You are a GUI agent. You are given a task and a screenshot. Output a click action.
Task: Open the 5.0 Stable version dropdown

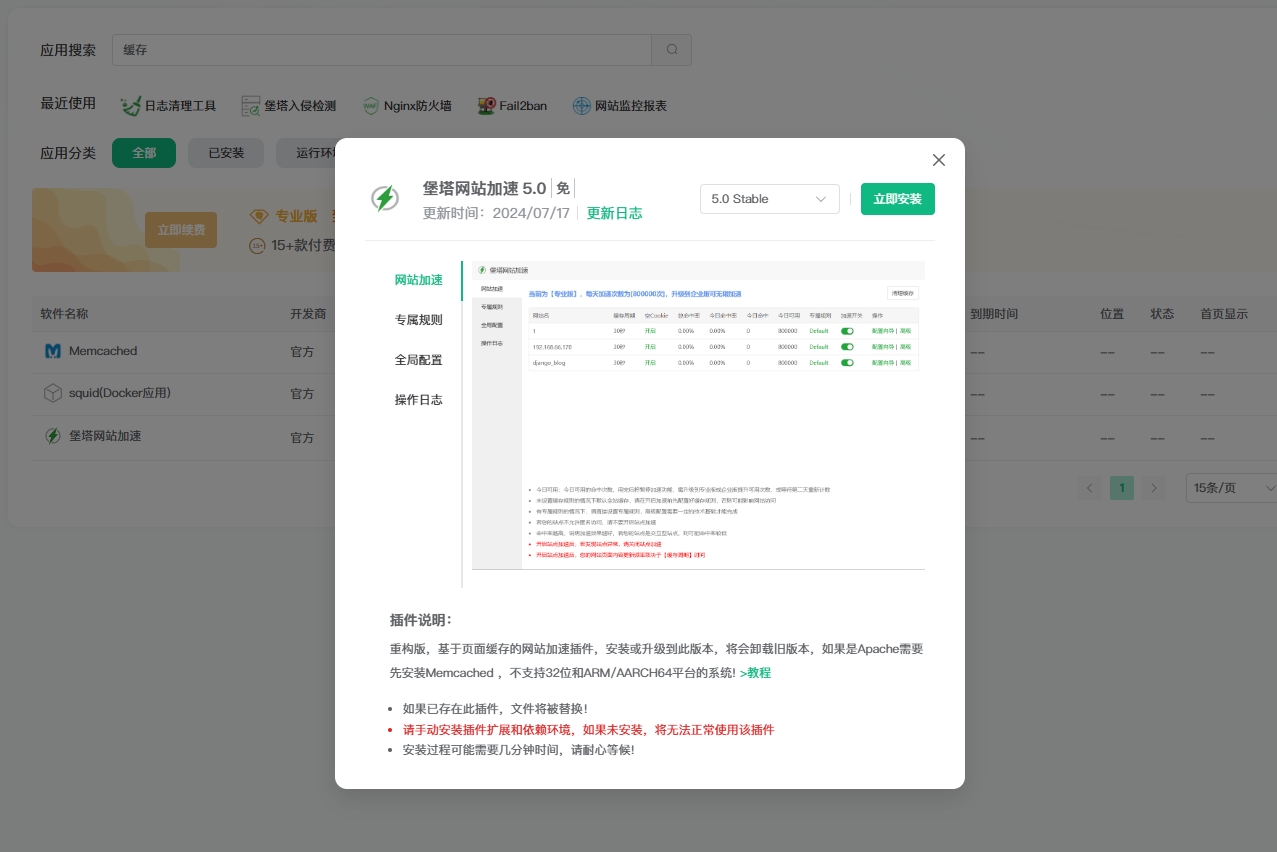tap(769, 199)
